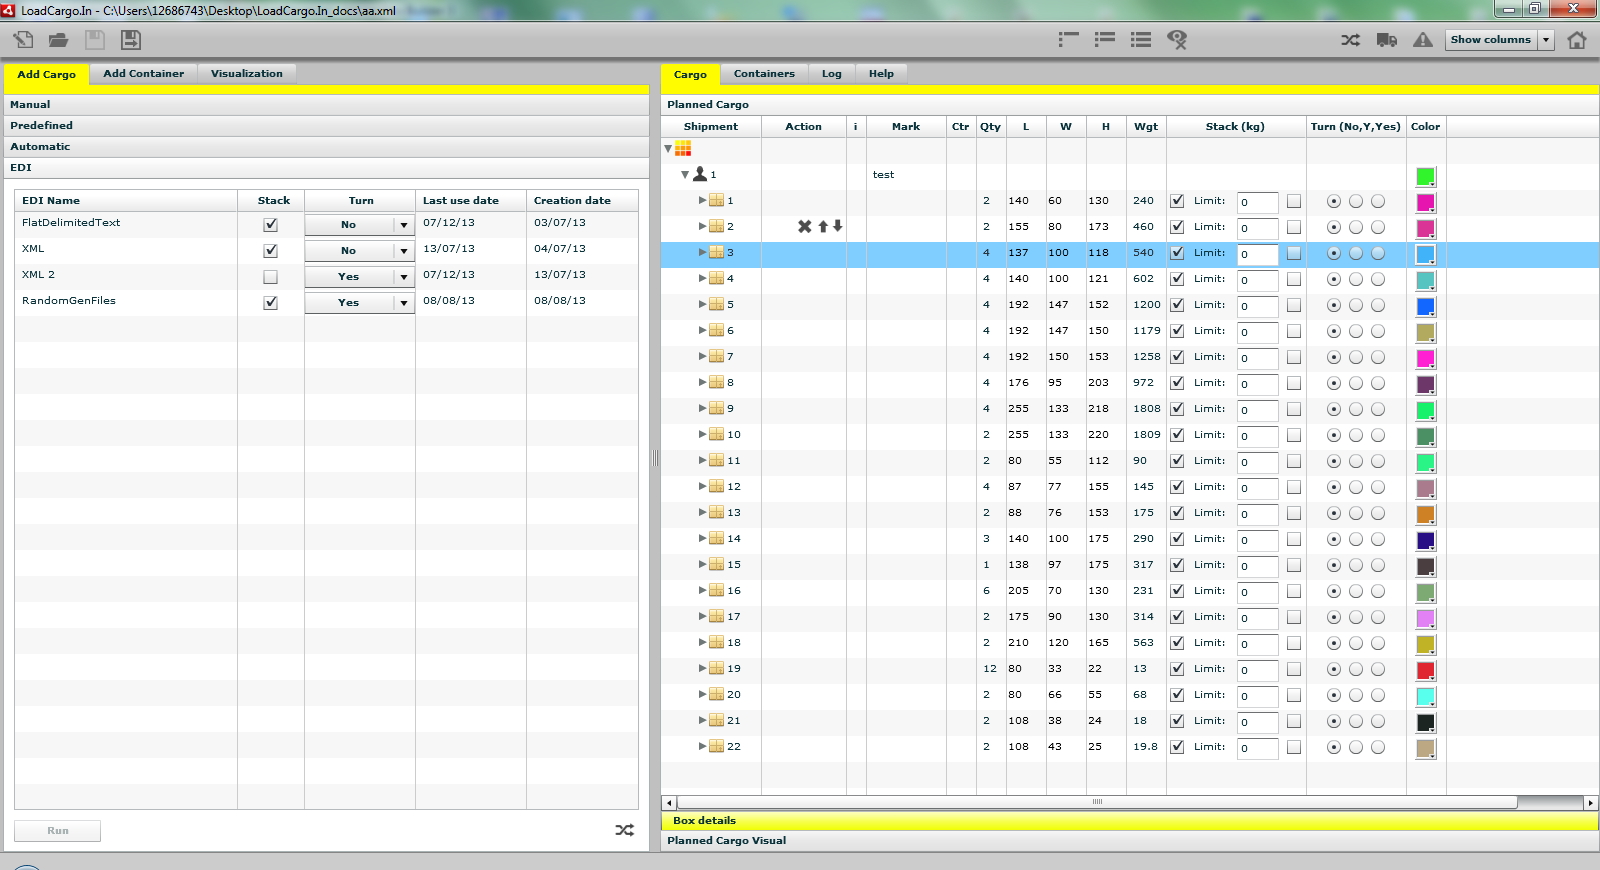Click the eye with X icon

(1177, 40)
